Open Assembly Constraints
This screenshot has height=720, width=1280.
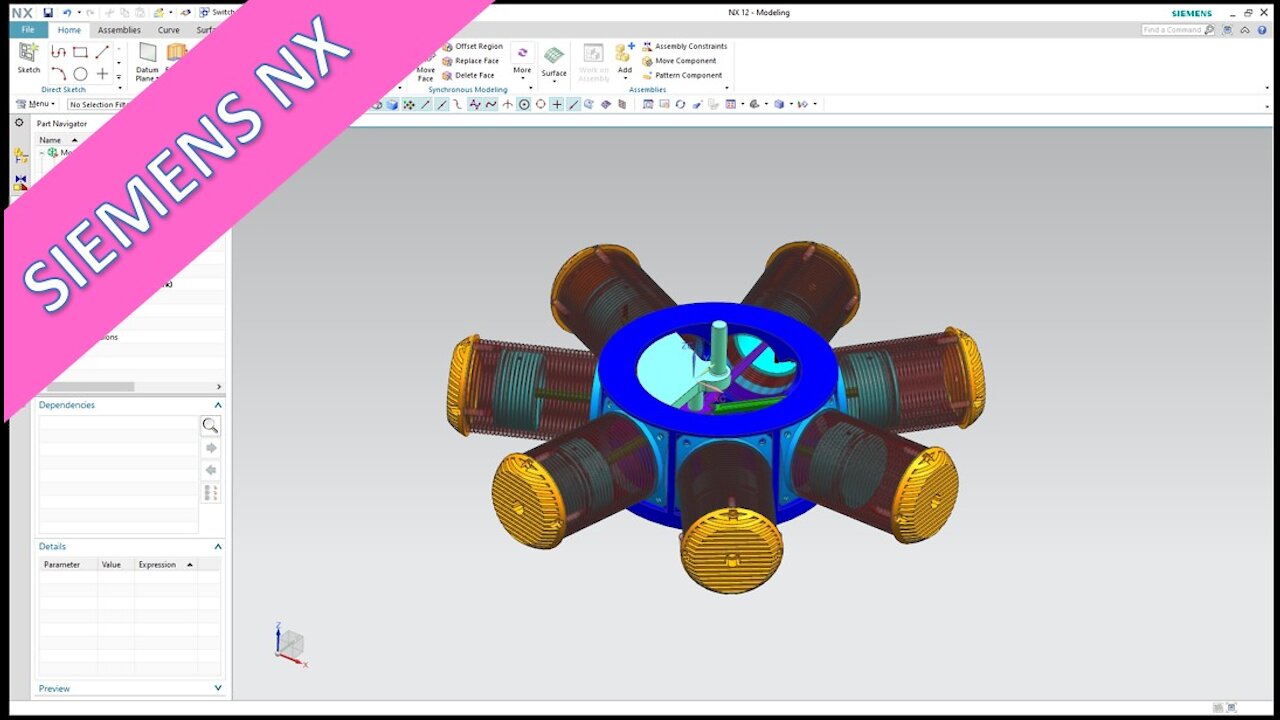click(x=684, y=46)
